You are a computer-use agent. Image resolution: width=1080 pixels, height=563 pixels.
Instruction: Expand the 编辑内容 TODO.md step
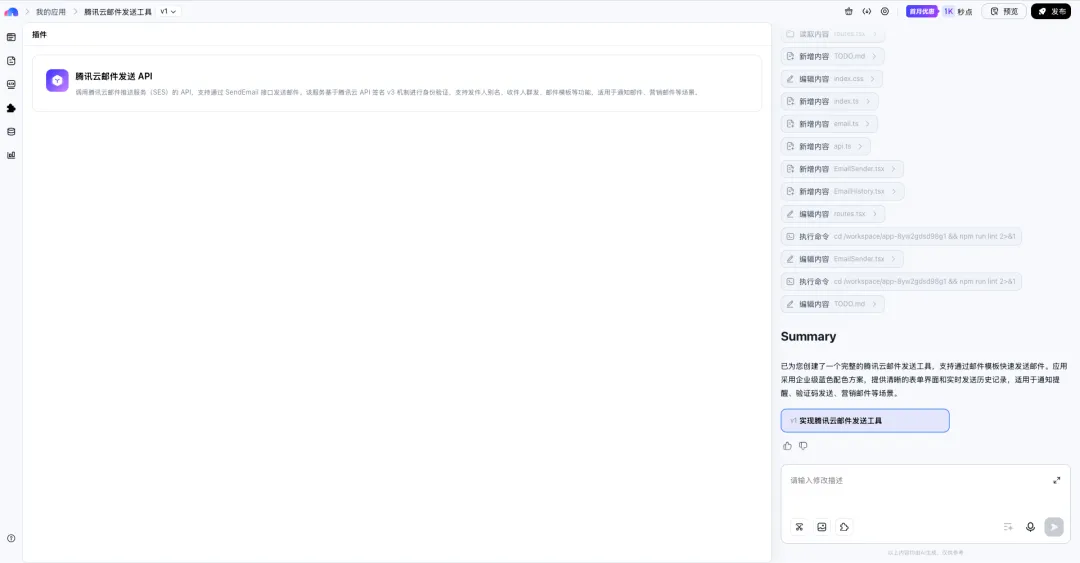pyautogui.click(x=833, y=304)
